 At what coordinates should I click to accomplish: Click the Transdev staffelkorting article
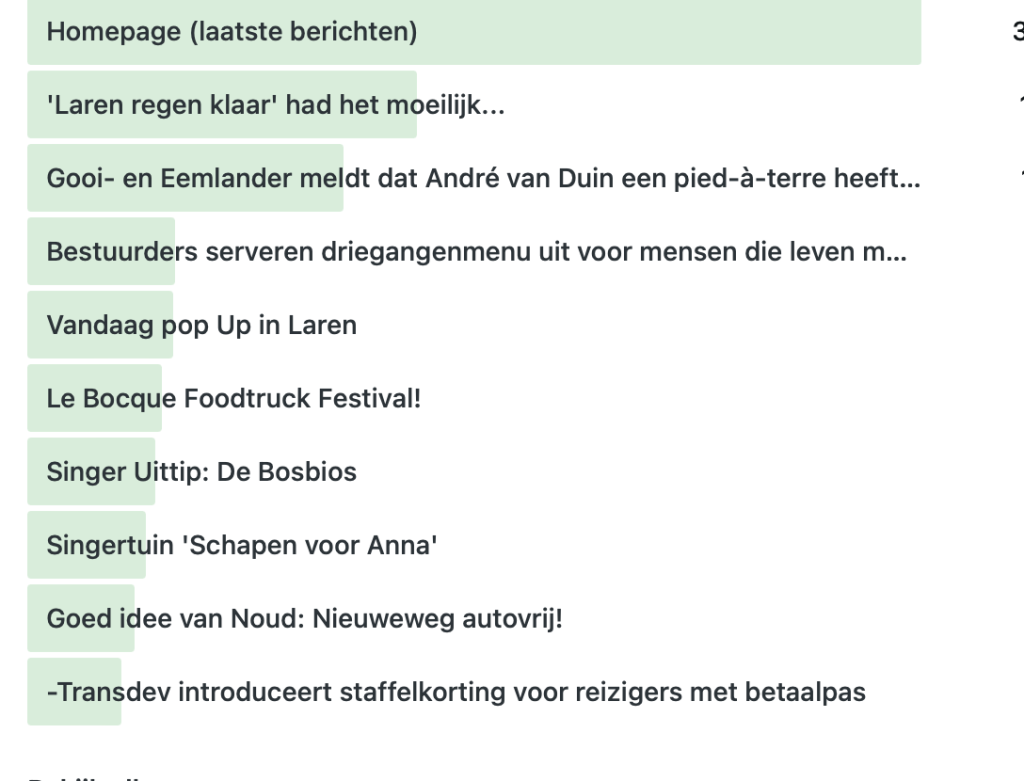click(455, 692)
